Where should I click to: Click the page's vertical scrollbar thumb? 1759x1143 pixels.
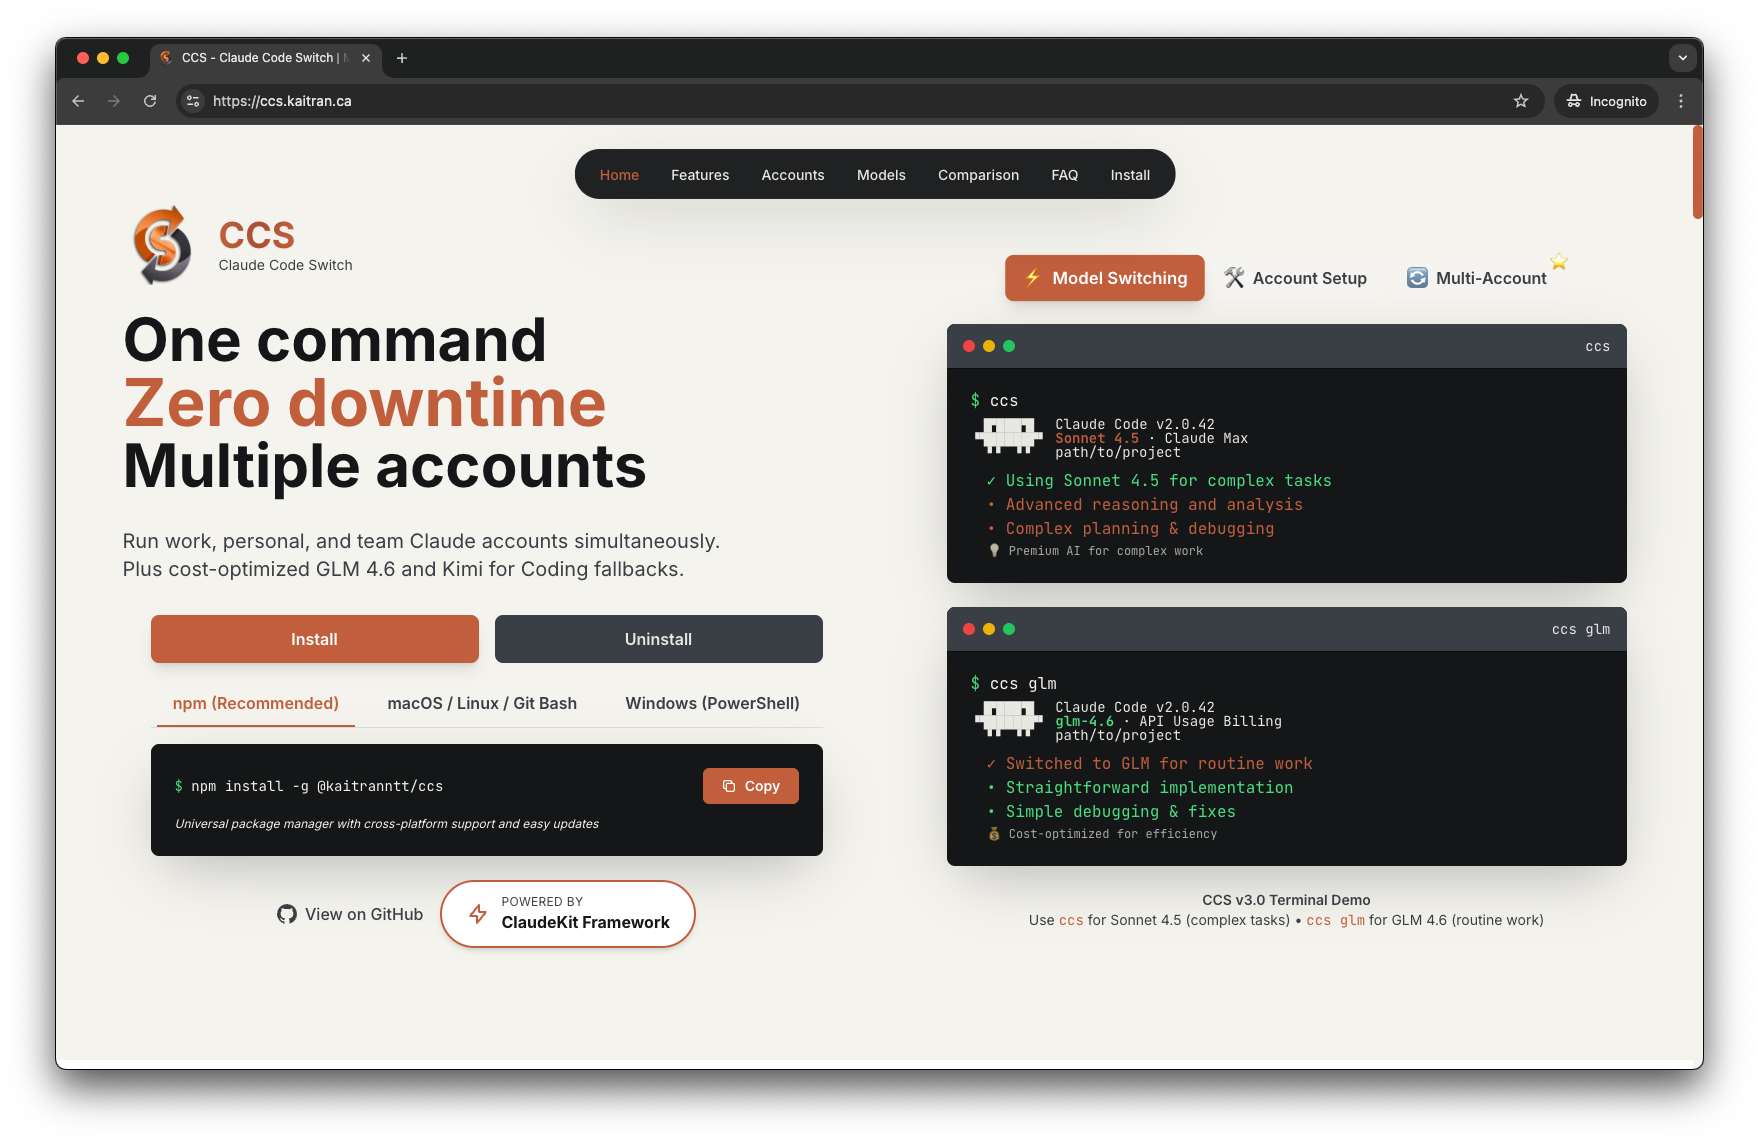coord(1697,172)
